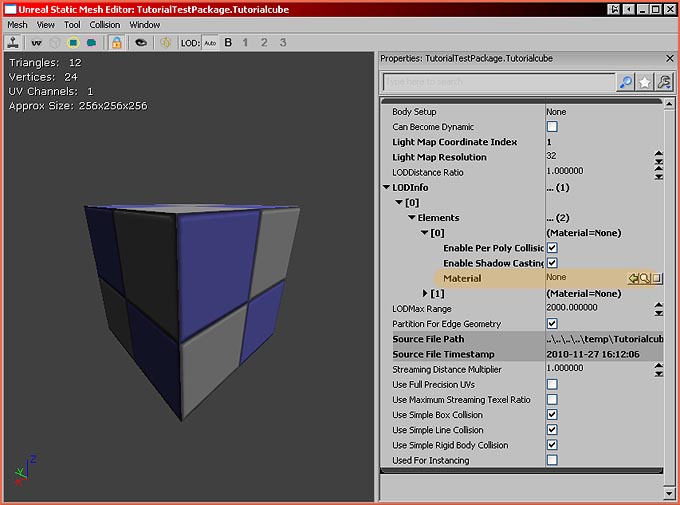Expand Elements [1] entry arrow
The width and height of the screenshot is (680, 505).
[425, 293]
